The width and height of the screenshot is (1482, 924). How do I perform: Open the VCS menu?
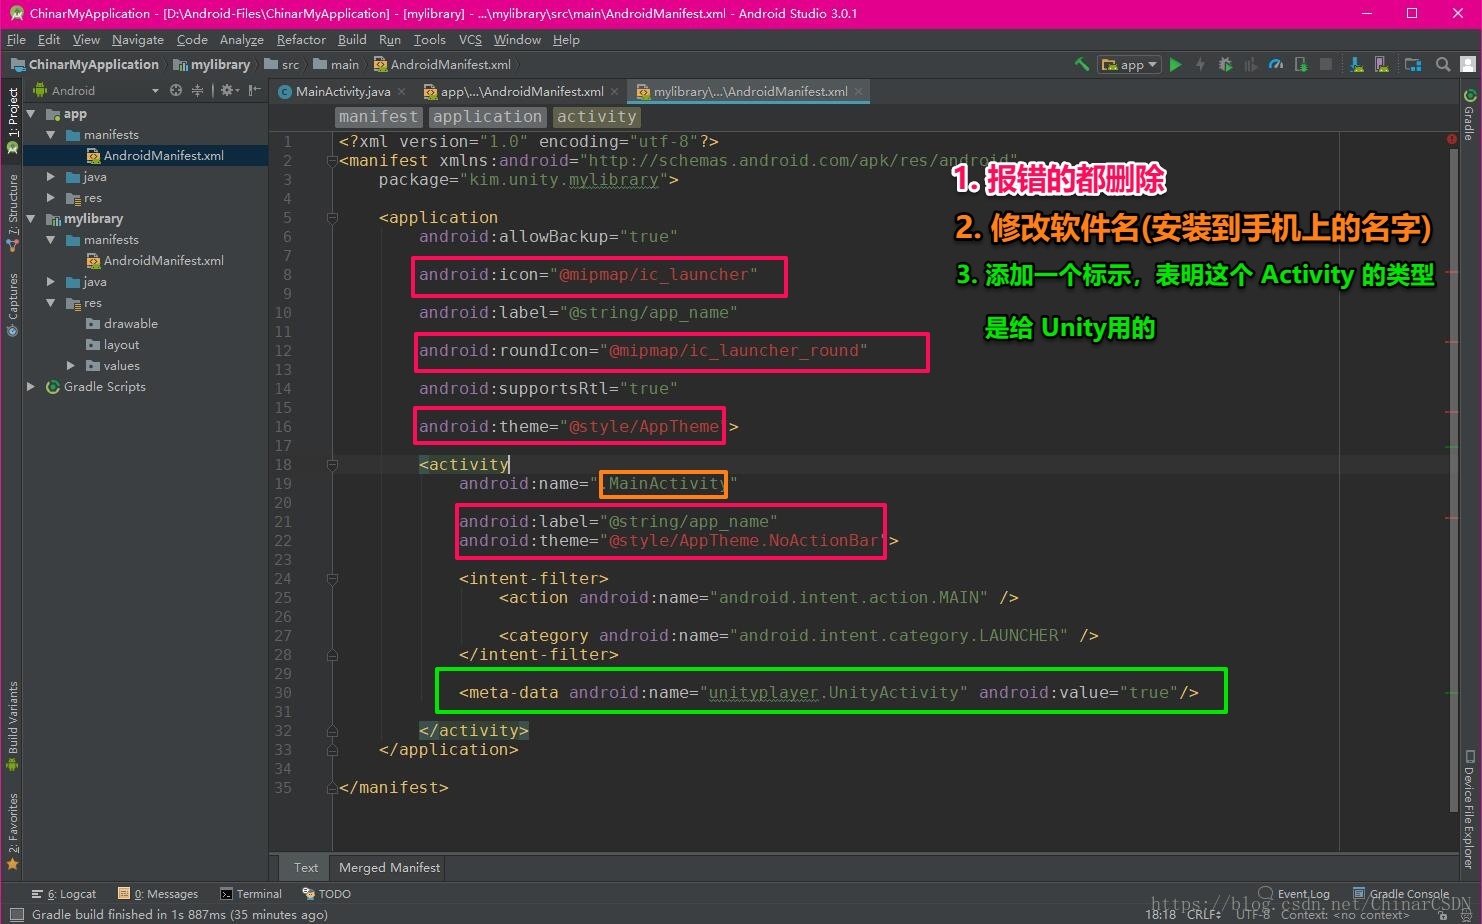[x=470, y=40]
